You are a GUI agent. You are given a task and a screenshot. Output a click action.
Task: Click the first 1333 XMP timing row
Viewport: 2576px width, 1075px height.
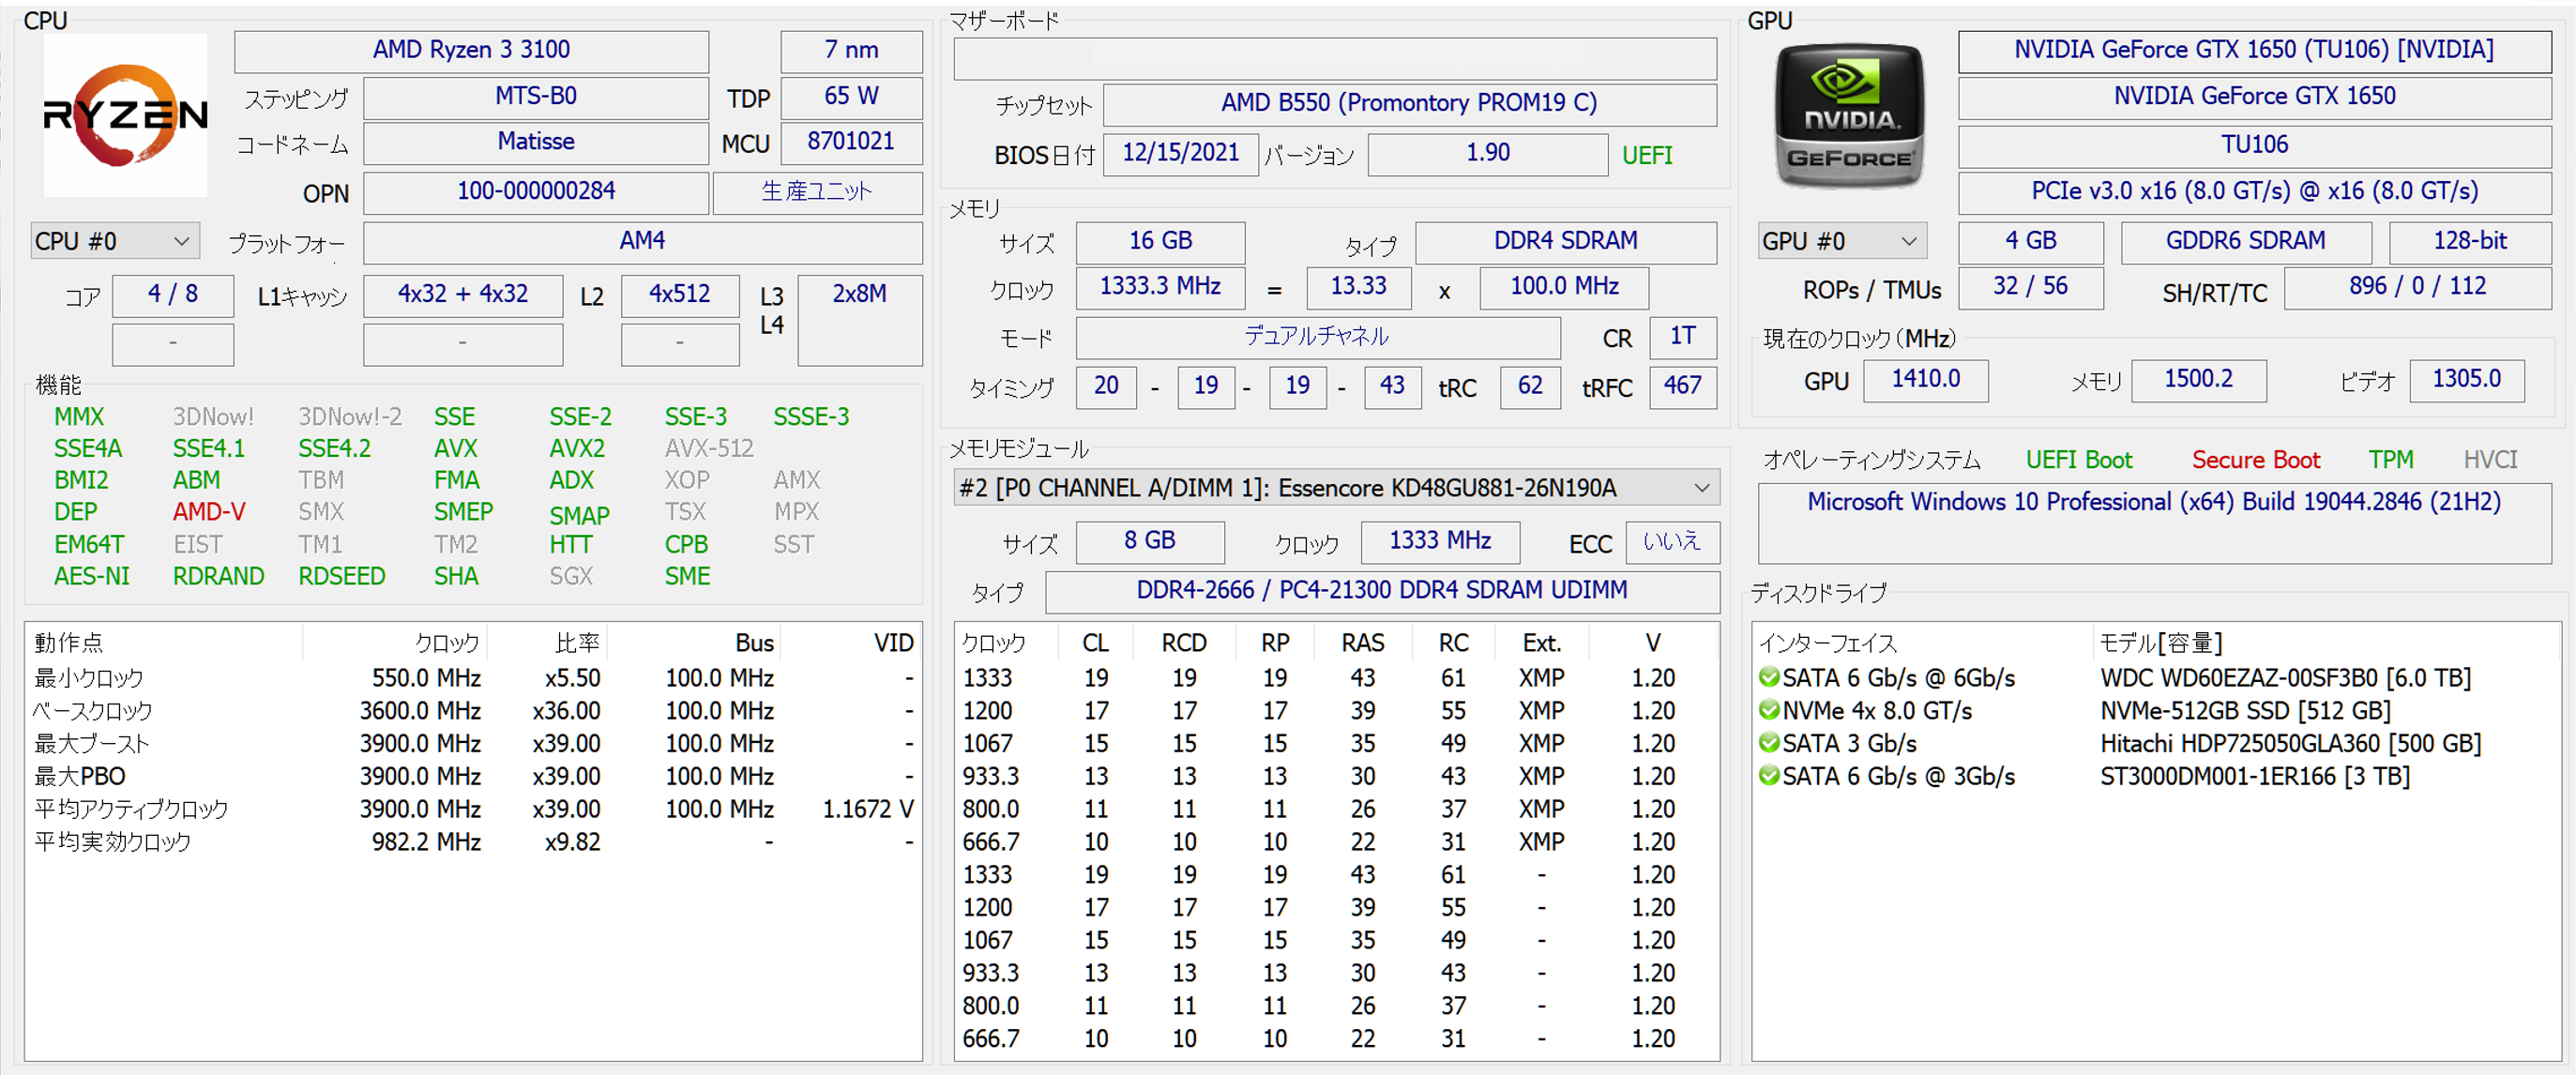[x=1336, y=678]
